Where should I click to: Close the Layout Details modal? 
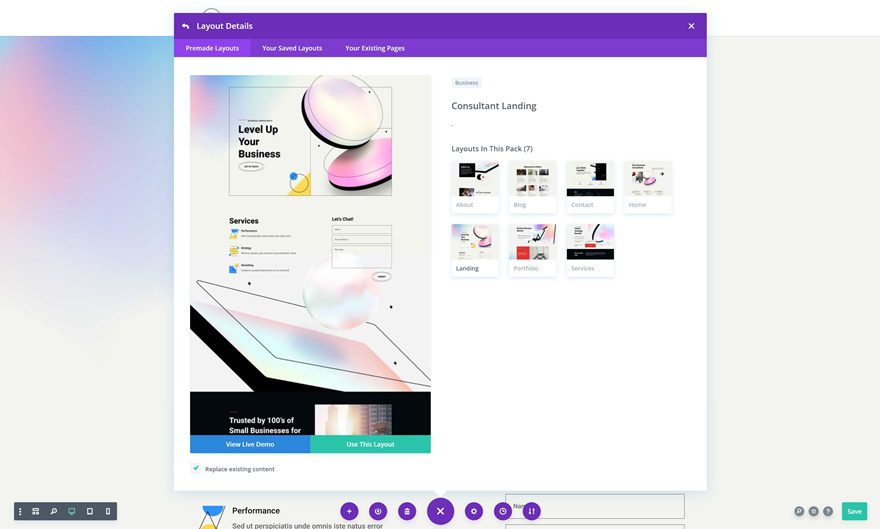click(x=691, y=26)
